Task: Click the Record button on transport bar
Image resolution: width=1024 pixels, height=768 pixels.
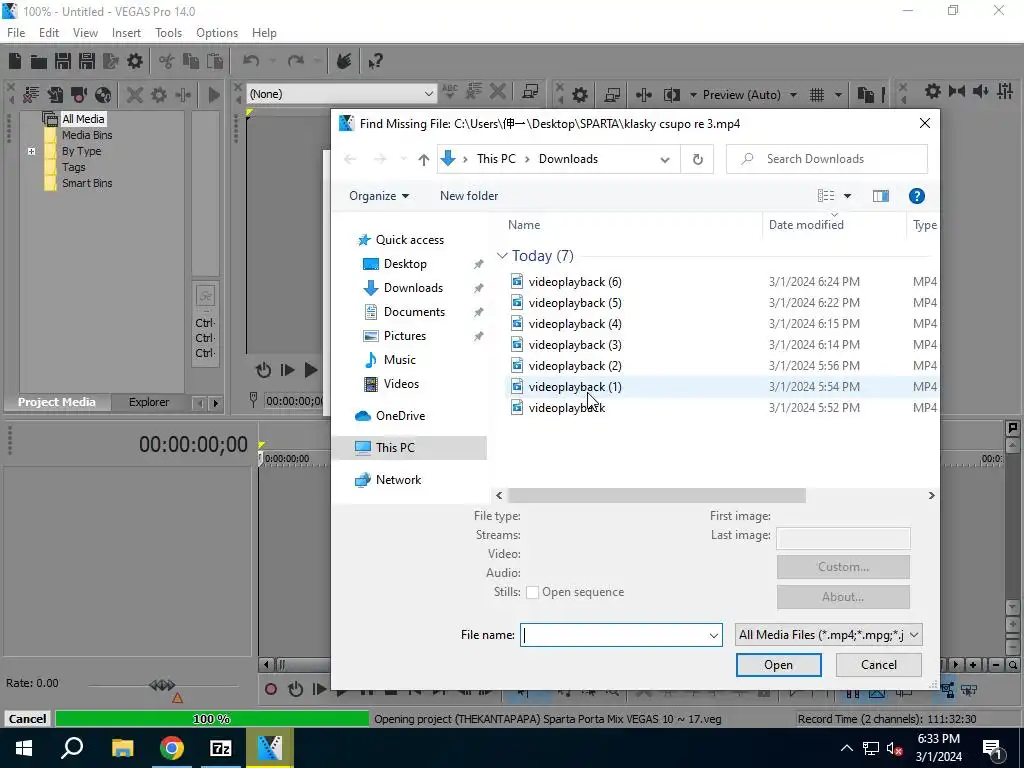Action: click(270, 689)
